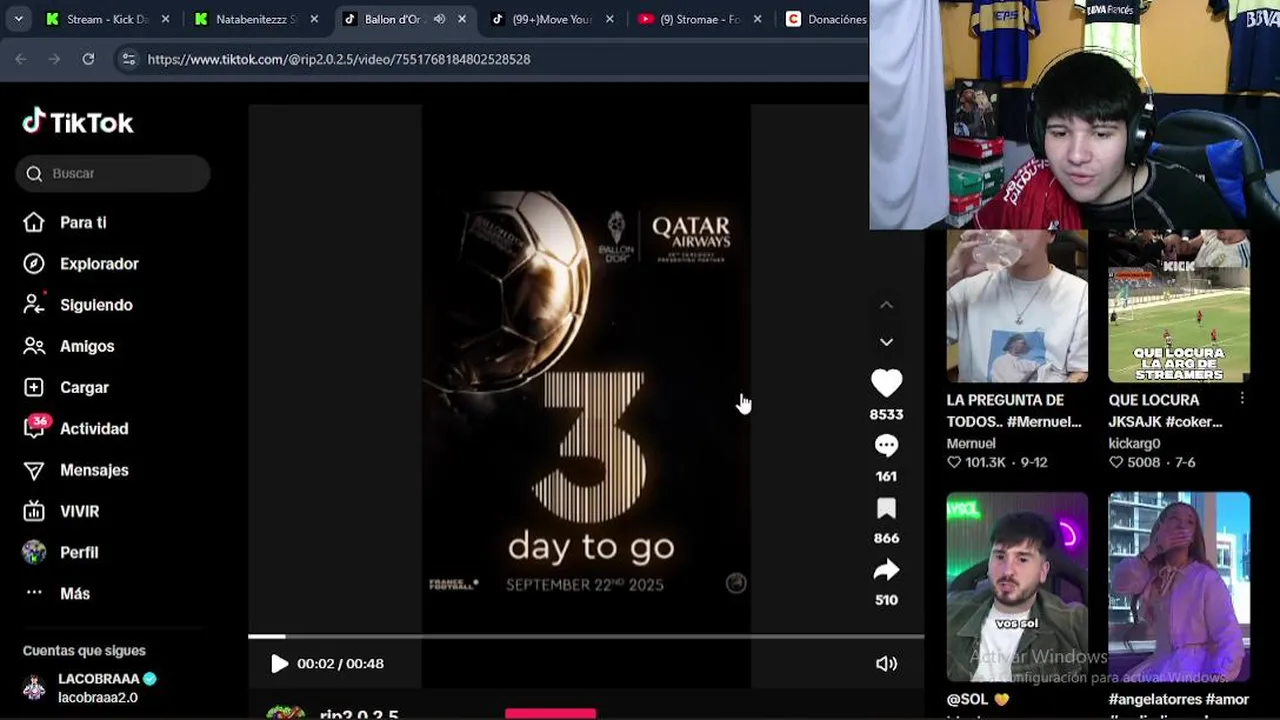
Task: Open the Cargar upload page
Action: point(84,387)
